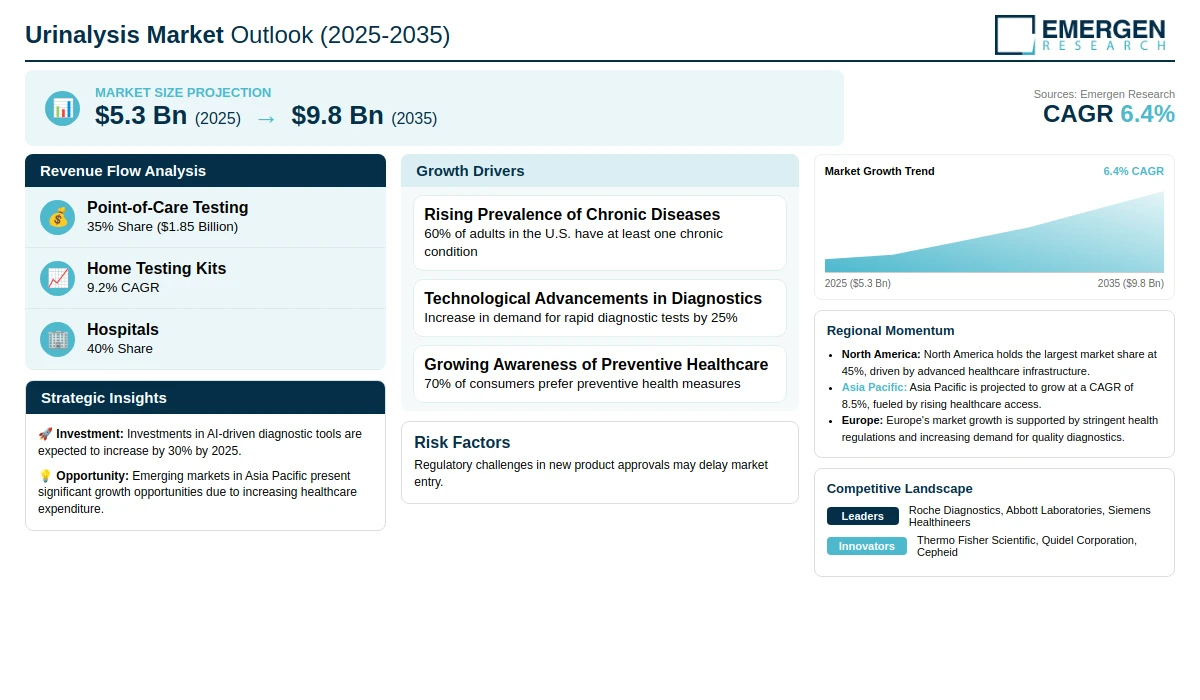Click the Growth Drivers section header
The image size is (1200, 700).
click(x=600, y=171)
